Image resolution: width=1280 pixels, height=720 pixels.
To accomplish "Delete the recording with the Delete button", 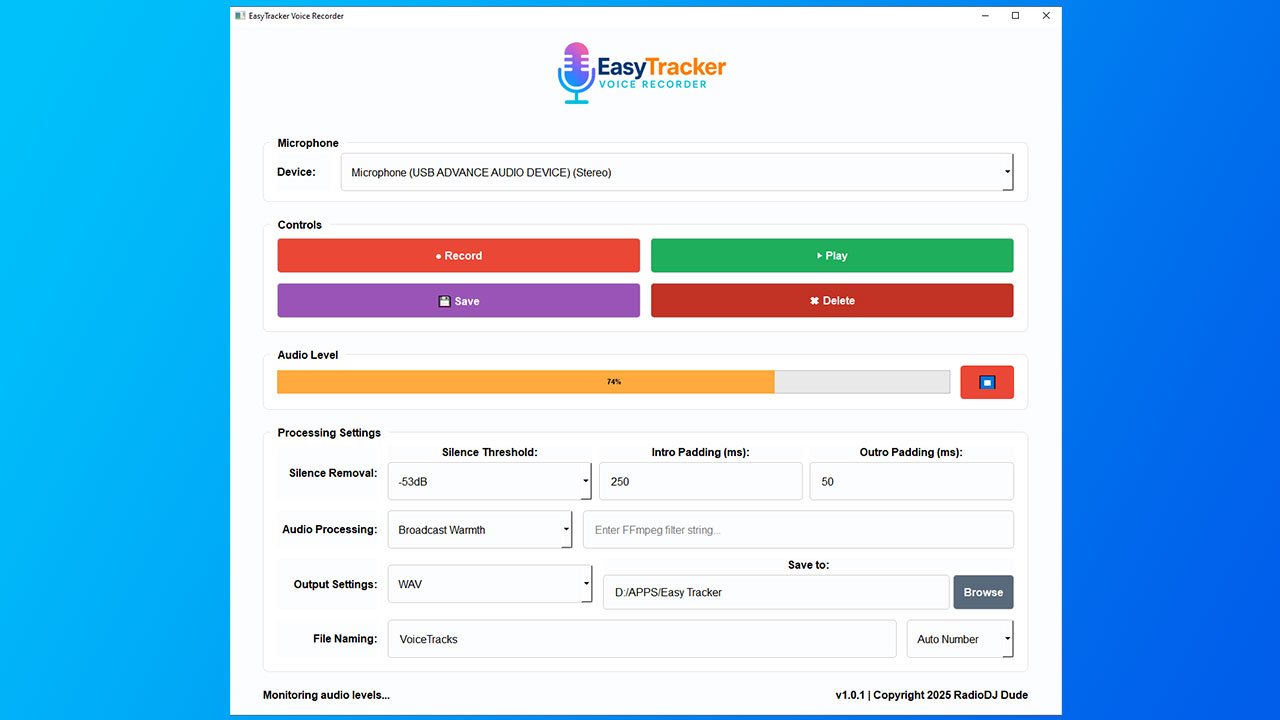I will click(x=831, y=301).
